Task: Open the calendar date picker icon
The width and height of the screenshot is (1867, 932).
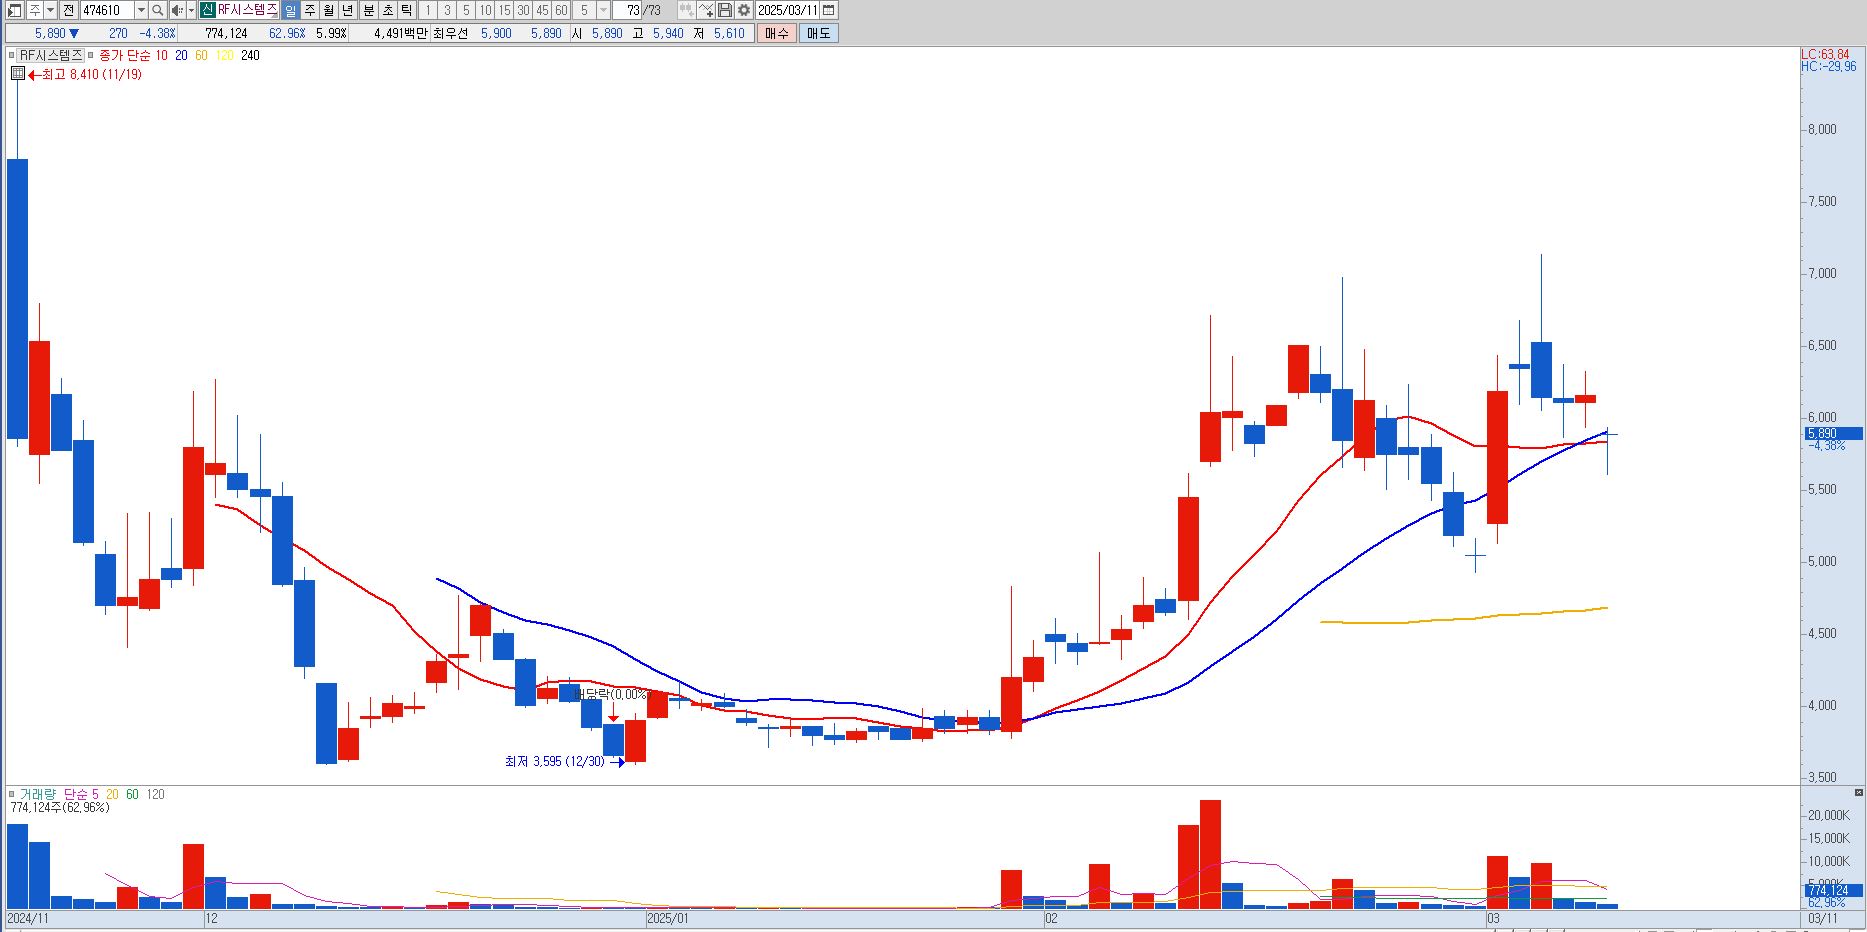Action: (x=829, y=10)
